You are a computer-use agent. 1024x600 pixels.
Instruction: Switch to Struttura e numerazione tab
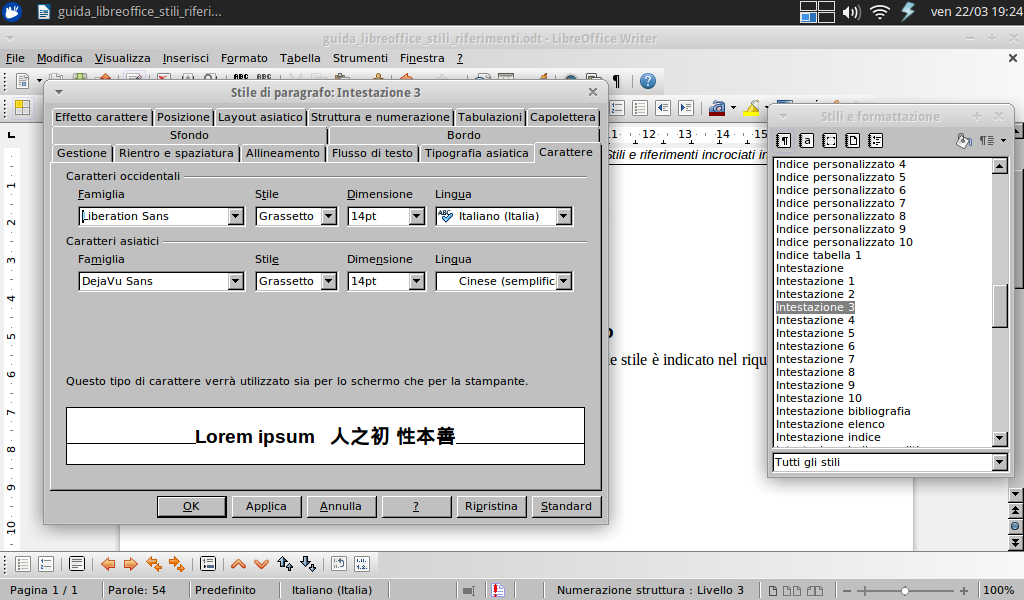click(380, 117)
